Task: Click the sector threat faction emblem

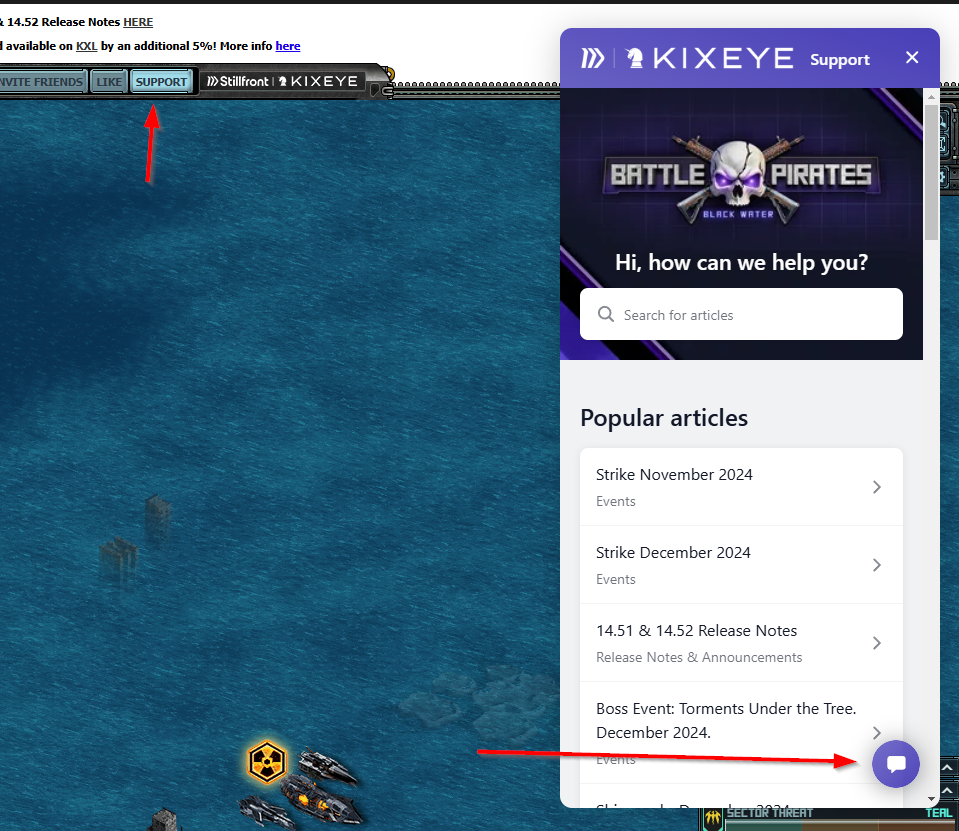Action: pyautogui.click(x=712, y=819)
